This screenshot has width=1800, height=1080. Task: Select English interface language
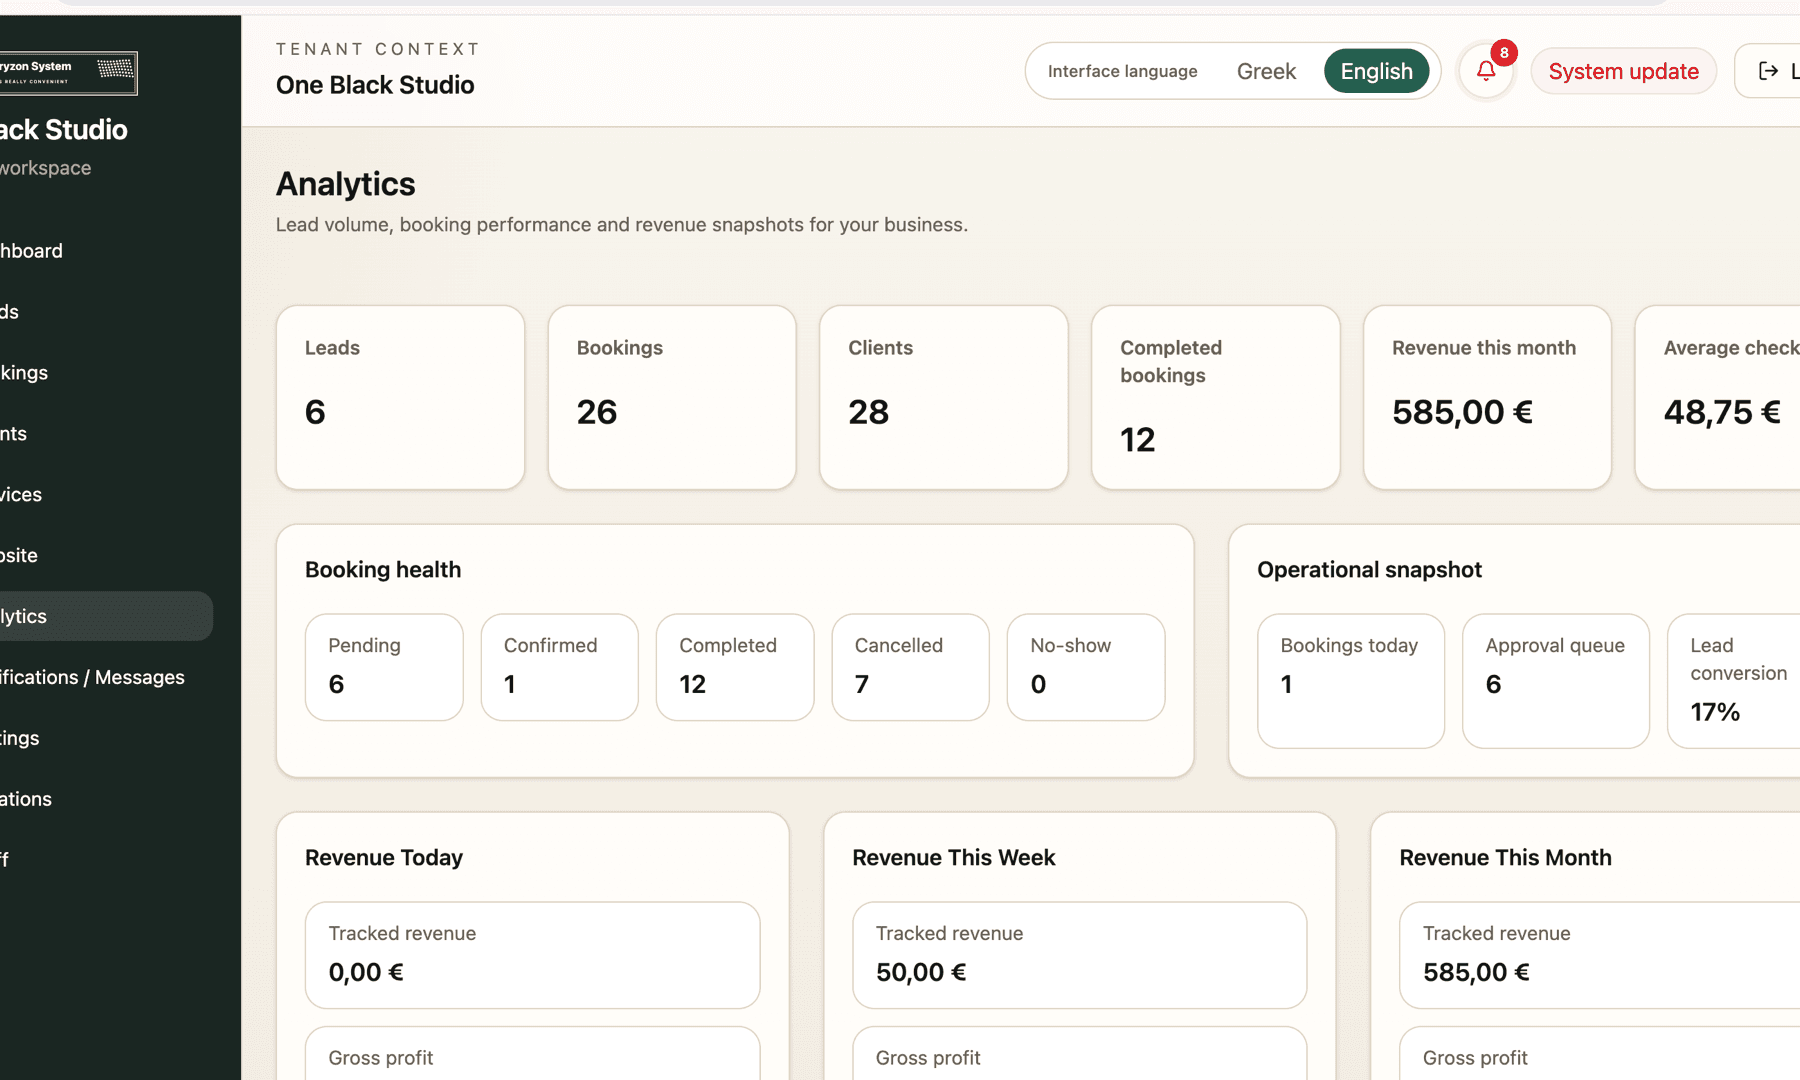coord(1376,71)
